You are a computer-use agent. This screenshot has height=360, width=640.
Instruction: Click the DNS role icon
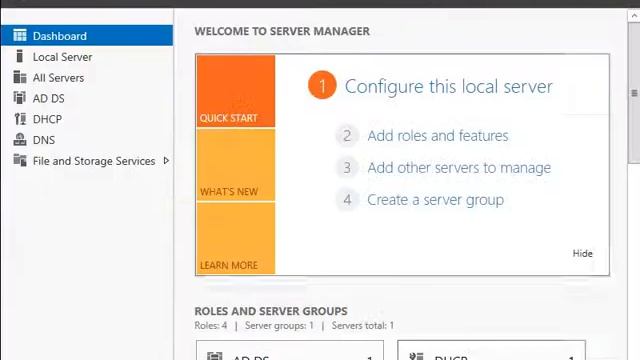point(20,140)
